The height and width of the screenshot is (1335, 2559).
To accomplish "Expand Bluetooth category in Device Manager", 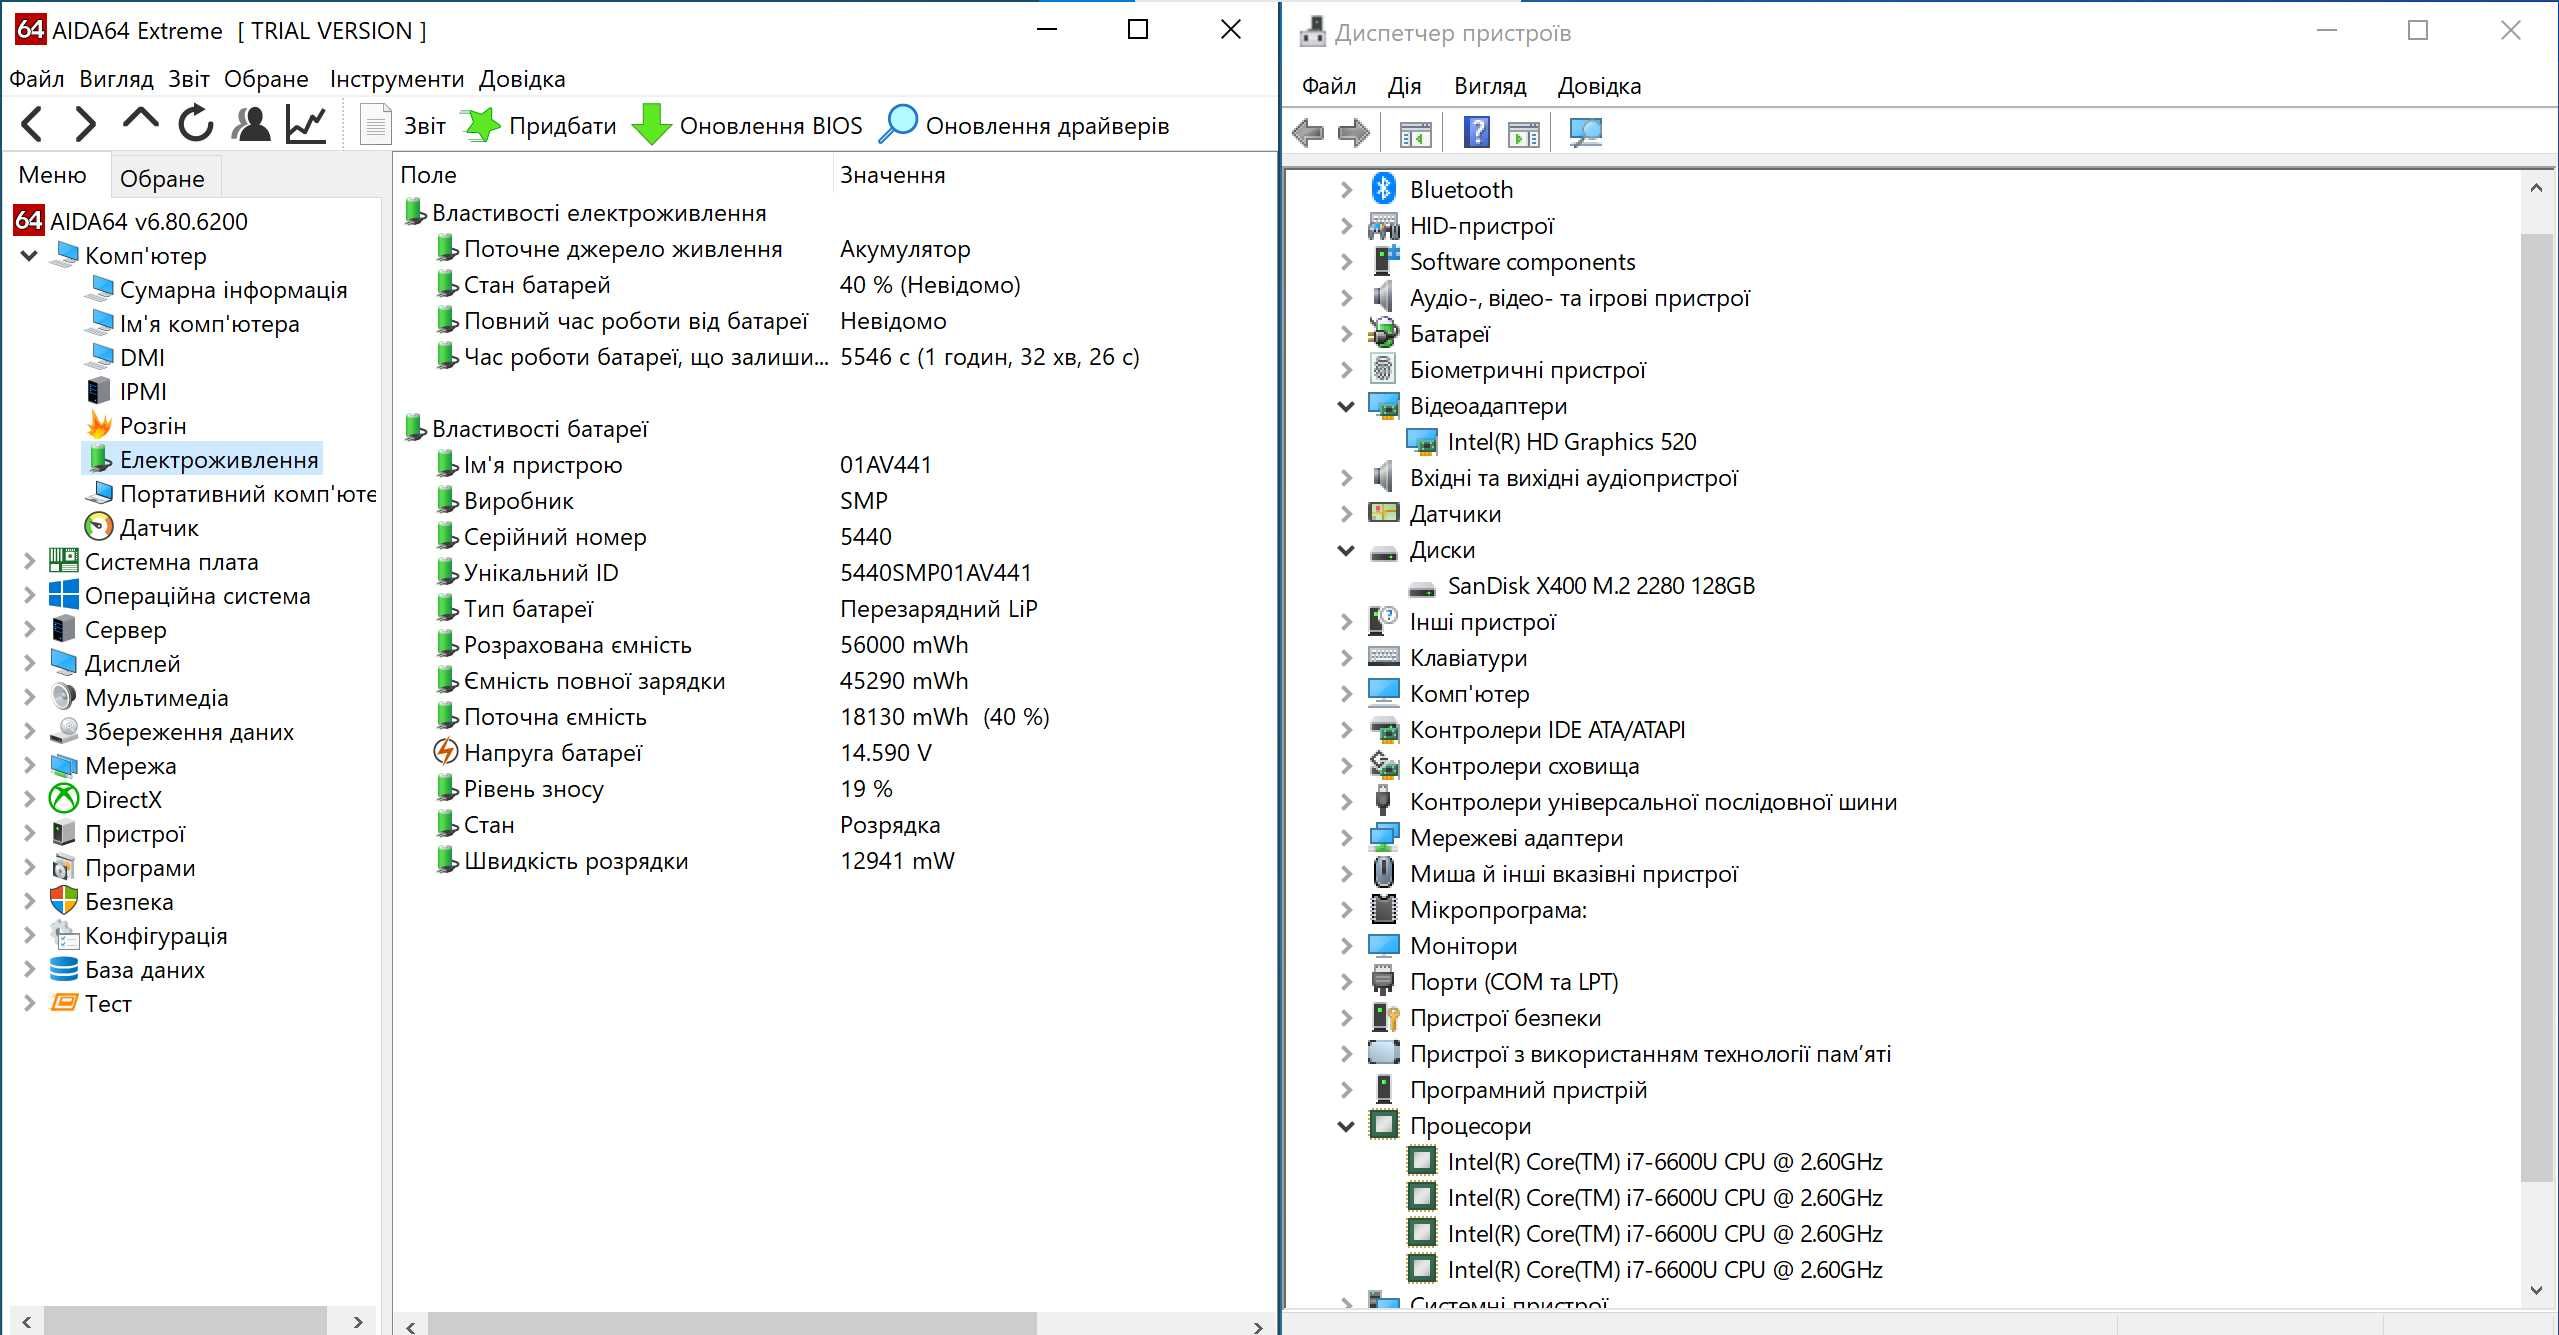I will [1346, 190].
